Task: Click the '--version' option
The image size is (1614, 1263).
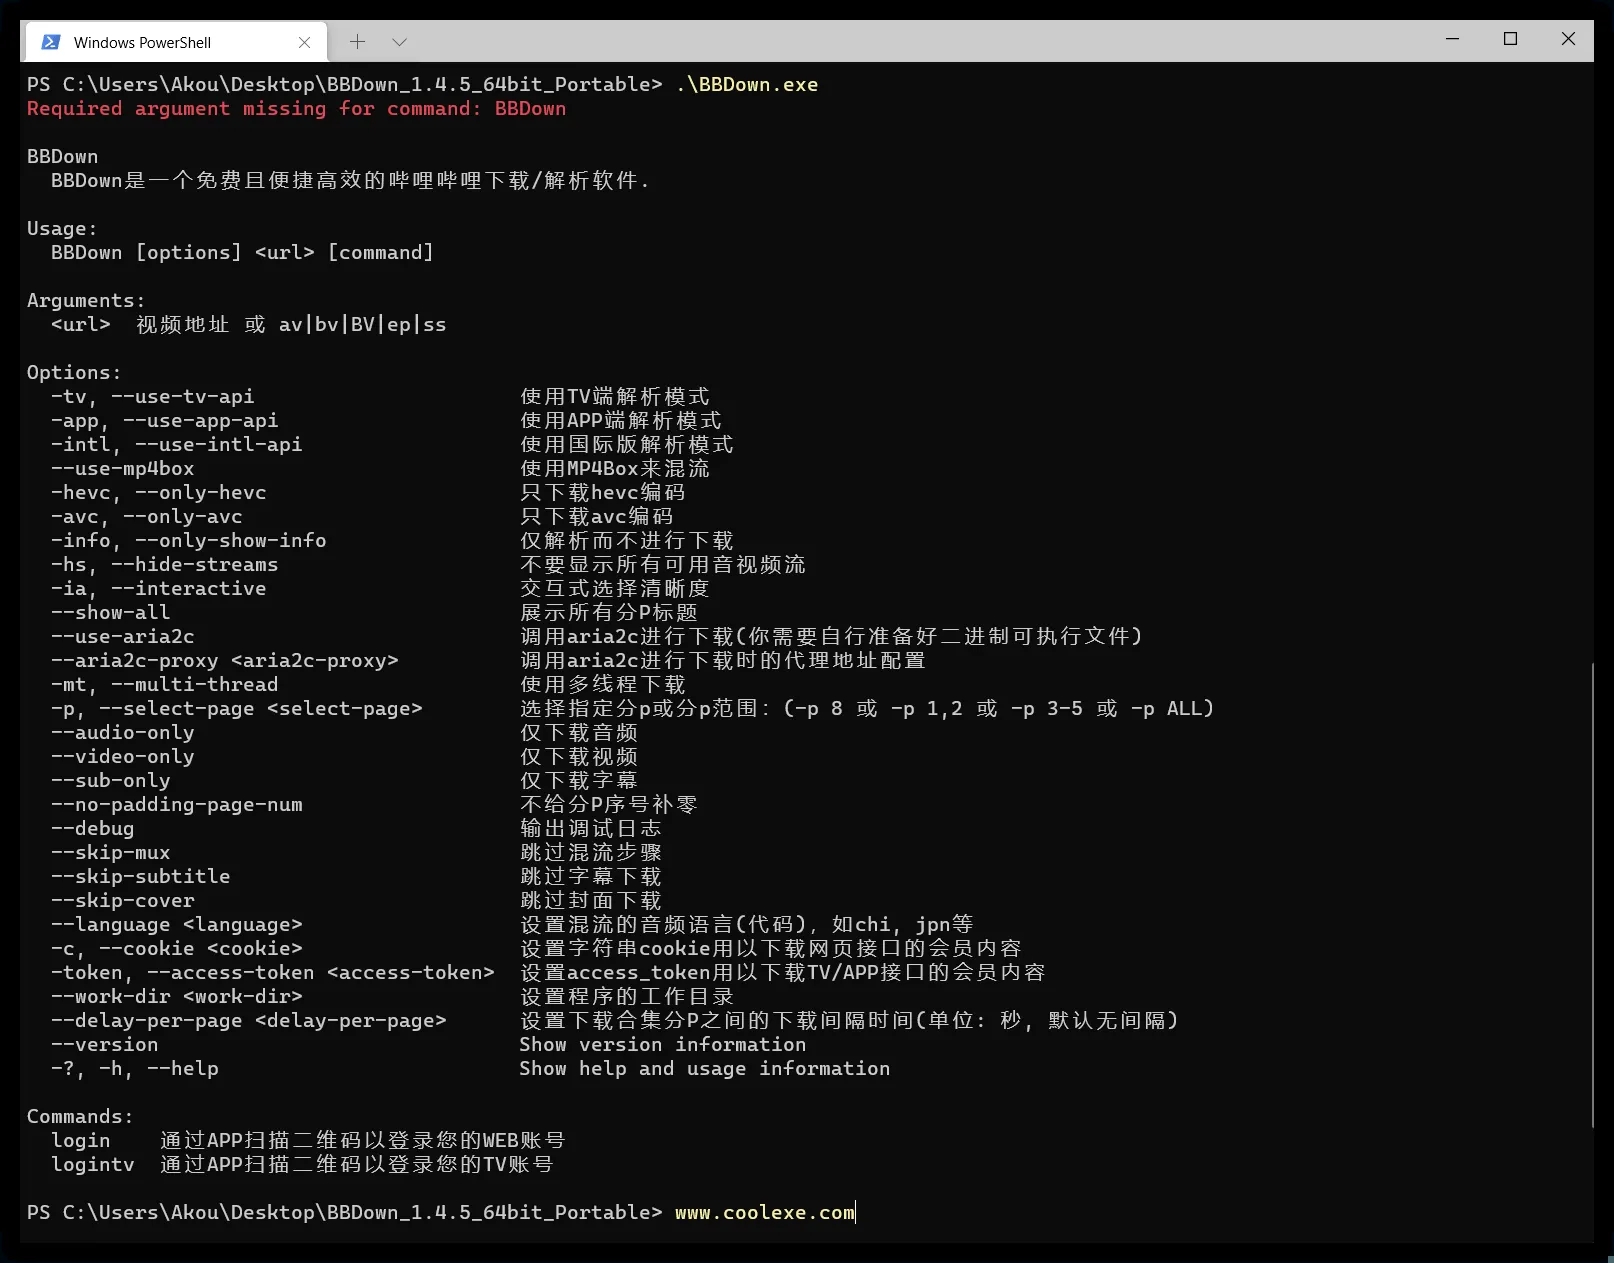Action: click(x=105, y=1044)
